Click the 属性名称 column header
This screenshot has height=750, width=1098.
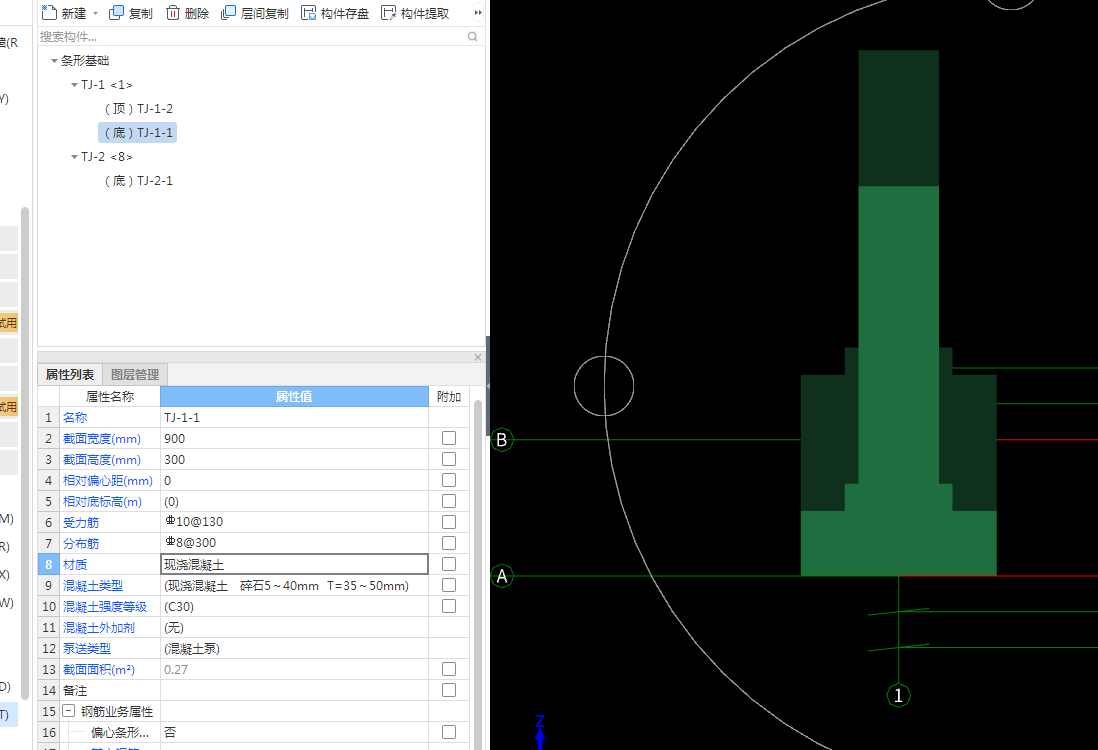point(110,396)
